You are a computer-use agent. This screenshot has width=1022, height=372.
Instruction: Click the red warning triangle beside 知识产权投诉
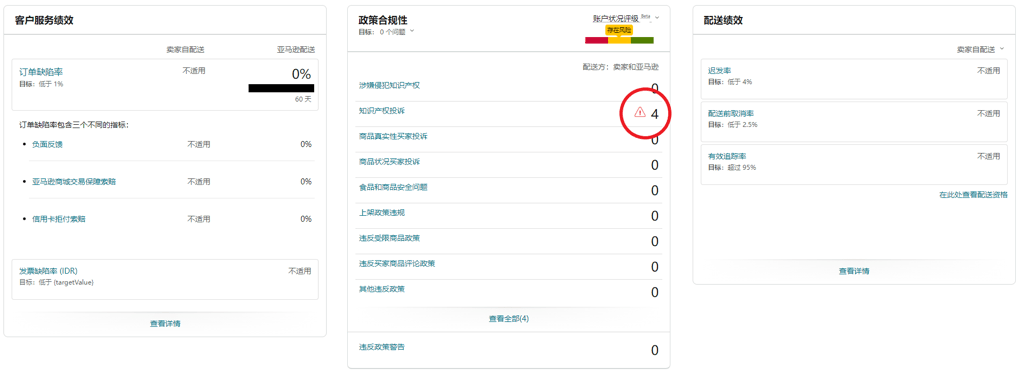tap(639, 112)
